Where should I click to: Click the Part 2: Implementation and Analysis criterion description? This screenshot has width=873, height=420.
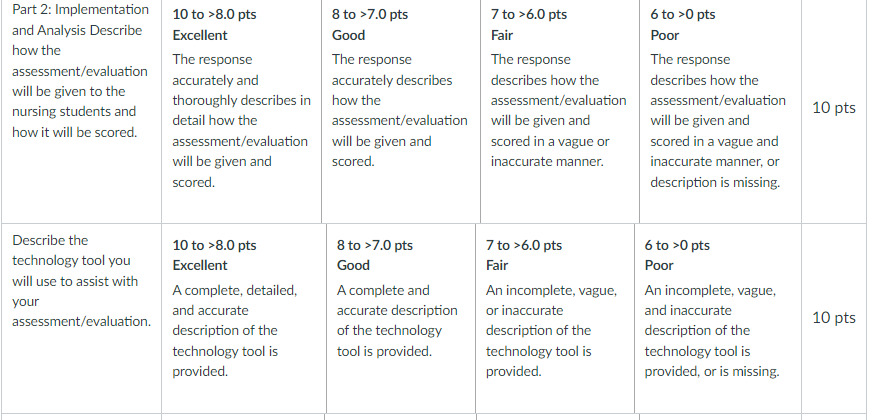(80, 71)
